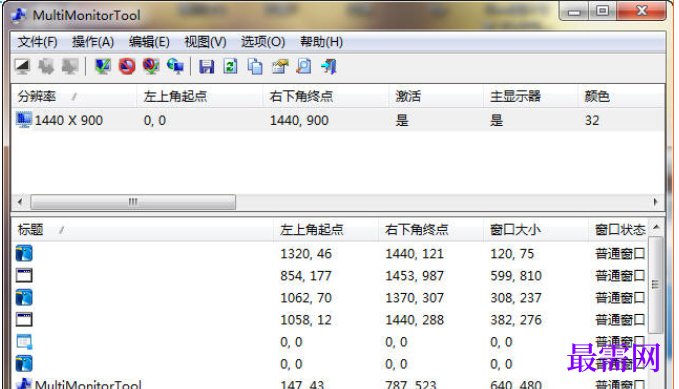
Task: Sort by monitor 右下角终点 column header
Action: tap(326, 96)
